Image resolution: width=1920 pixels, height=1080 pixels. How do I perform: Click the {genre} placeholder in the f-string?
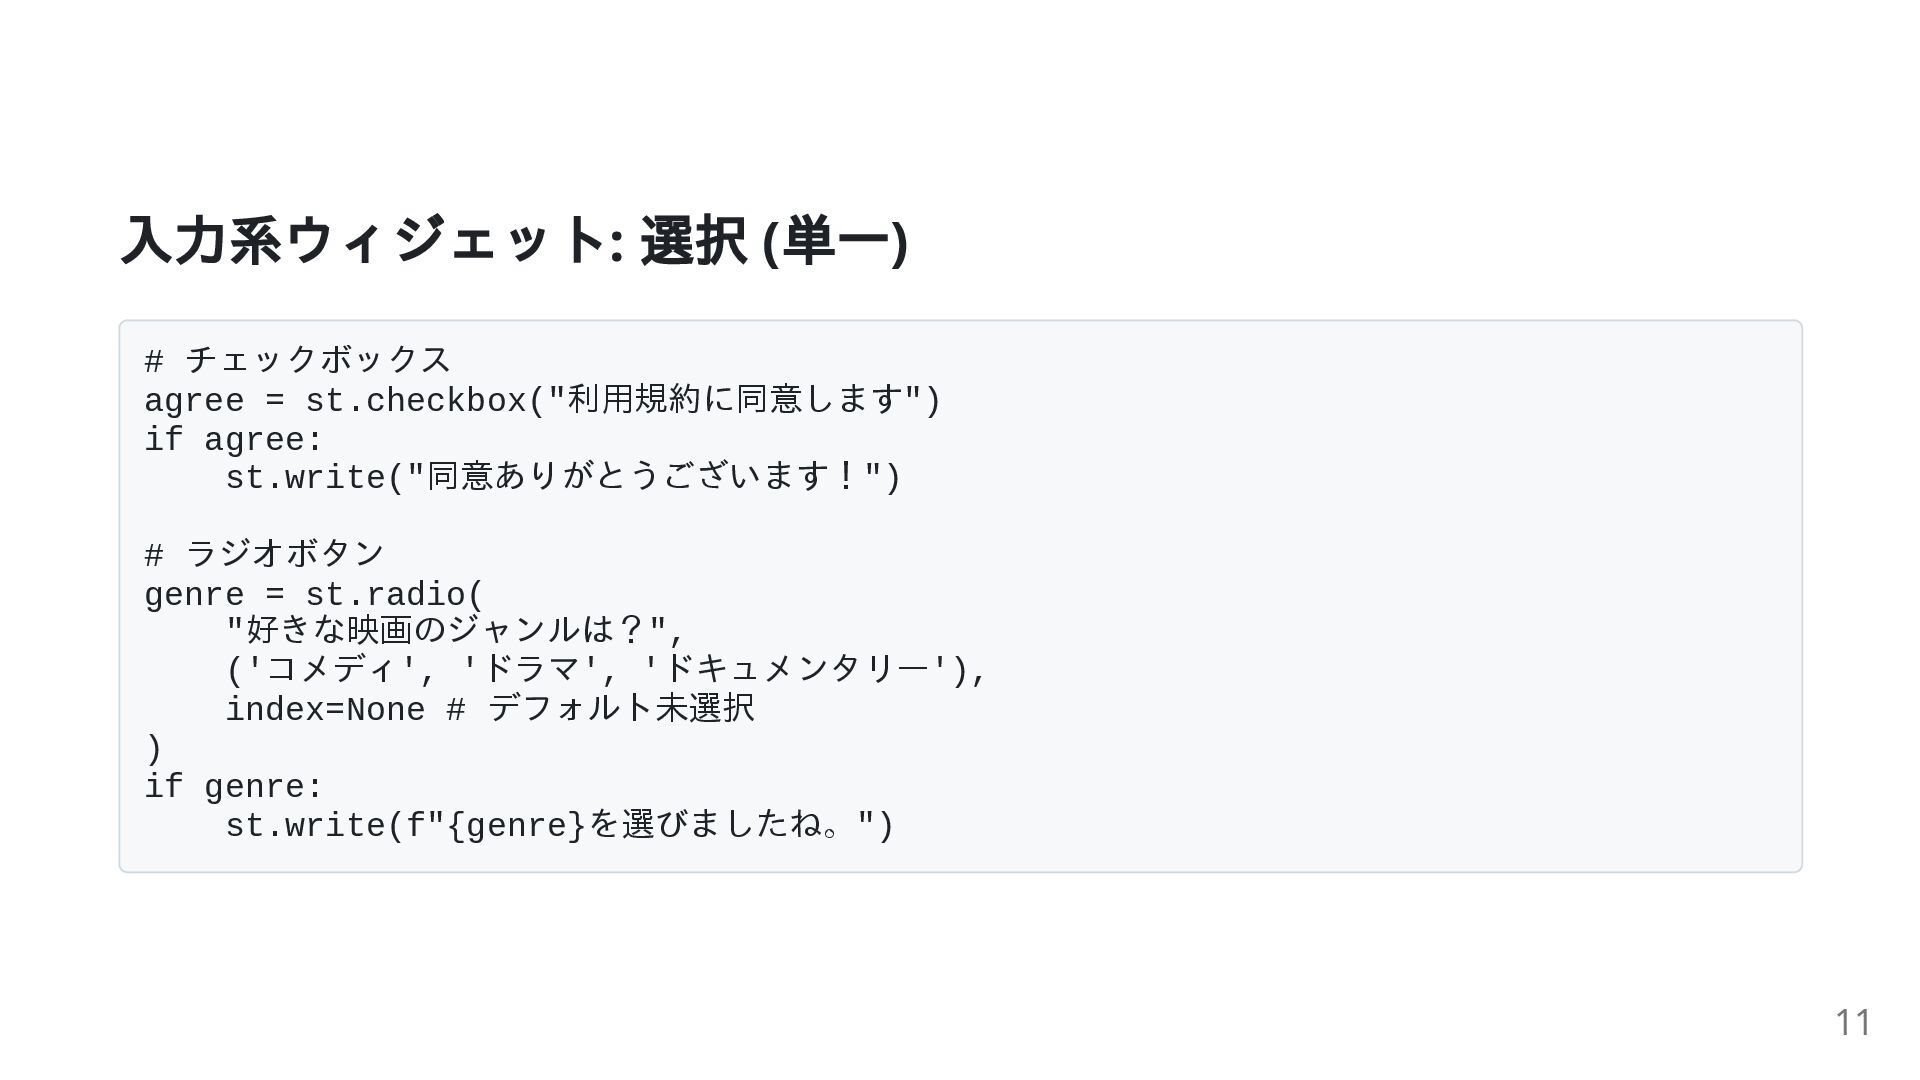tap(516, 826)
